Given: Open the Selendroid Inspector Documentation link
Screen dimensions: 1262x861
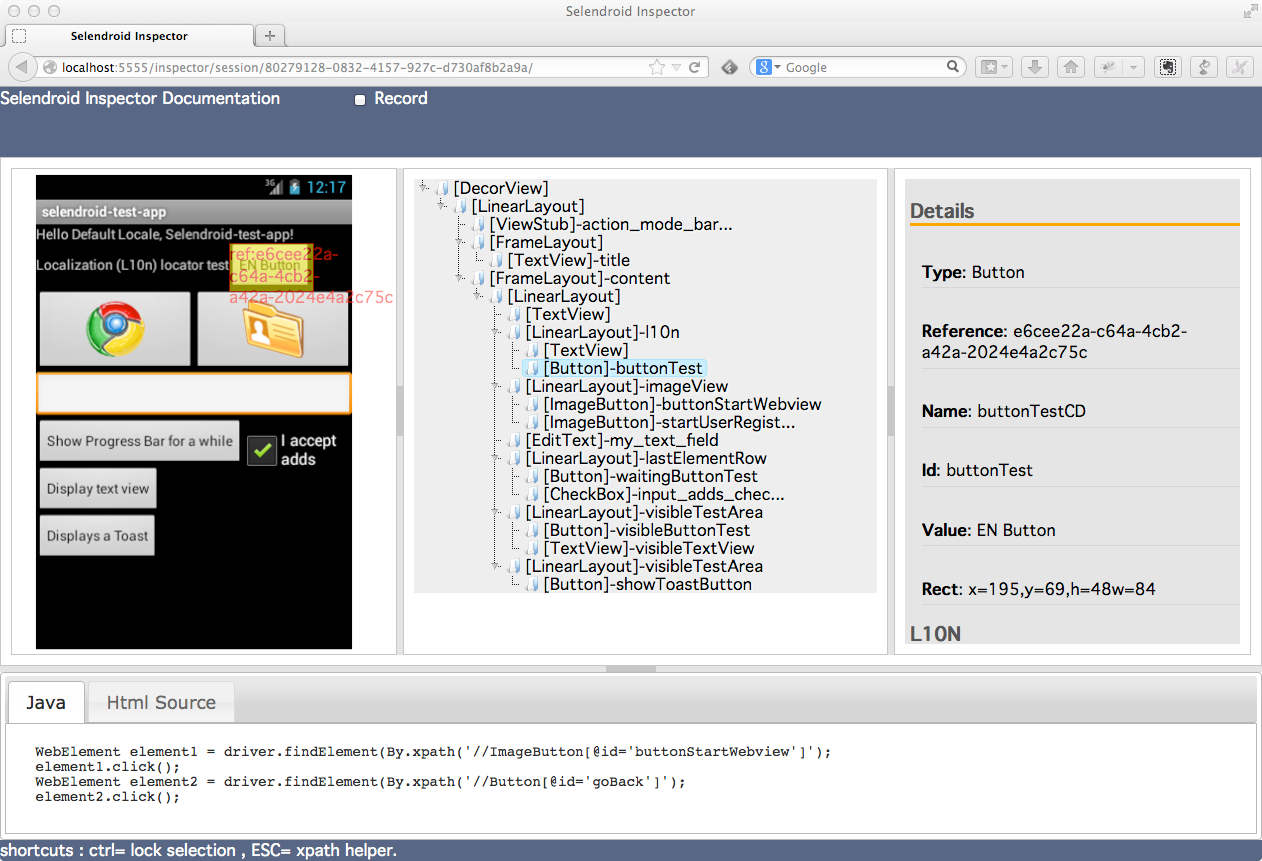Looking at the screenshot, I should 139,98.
